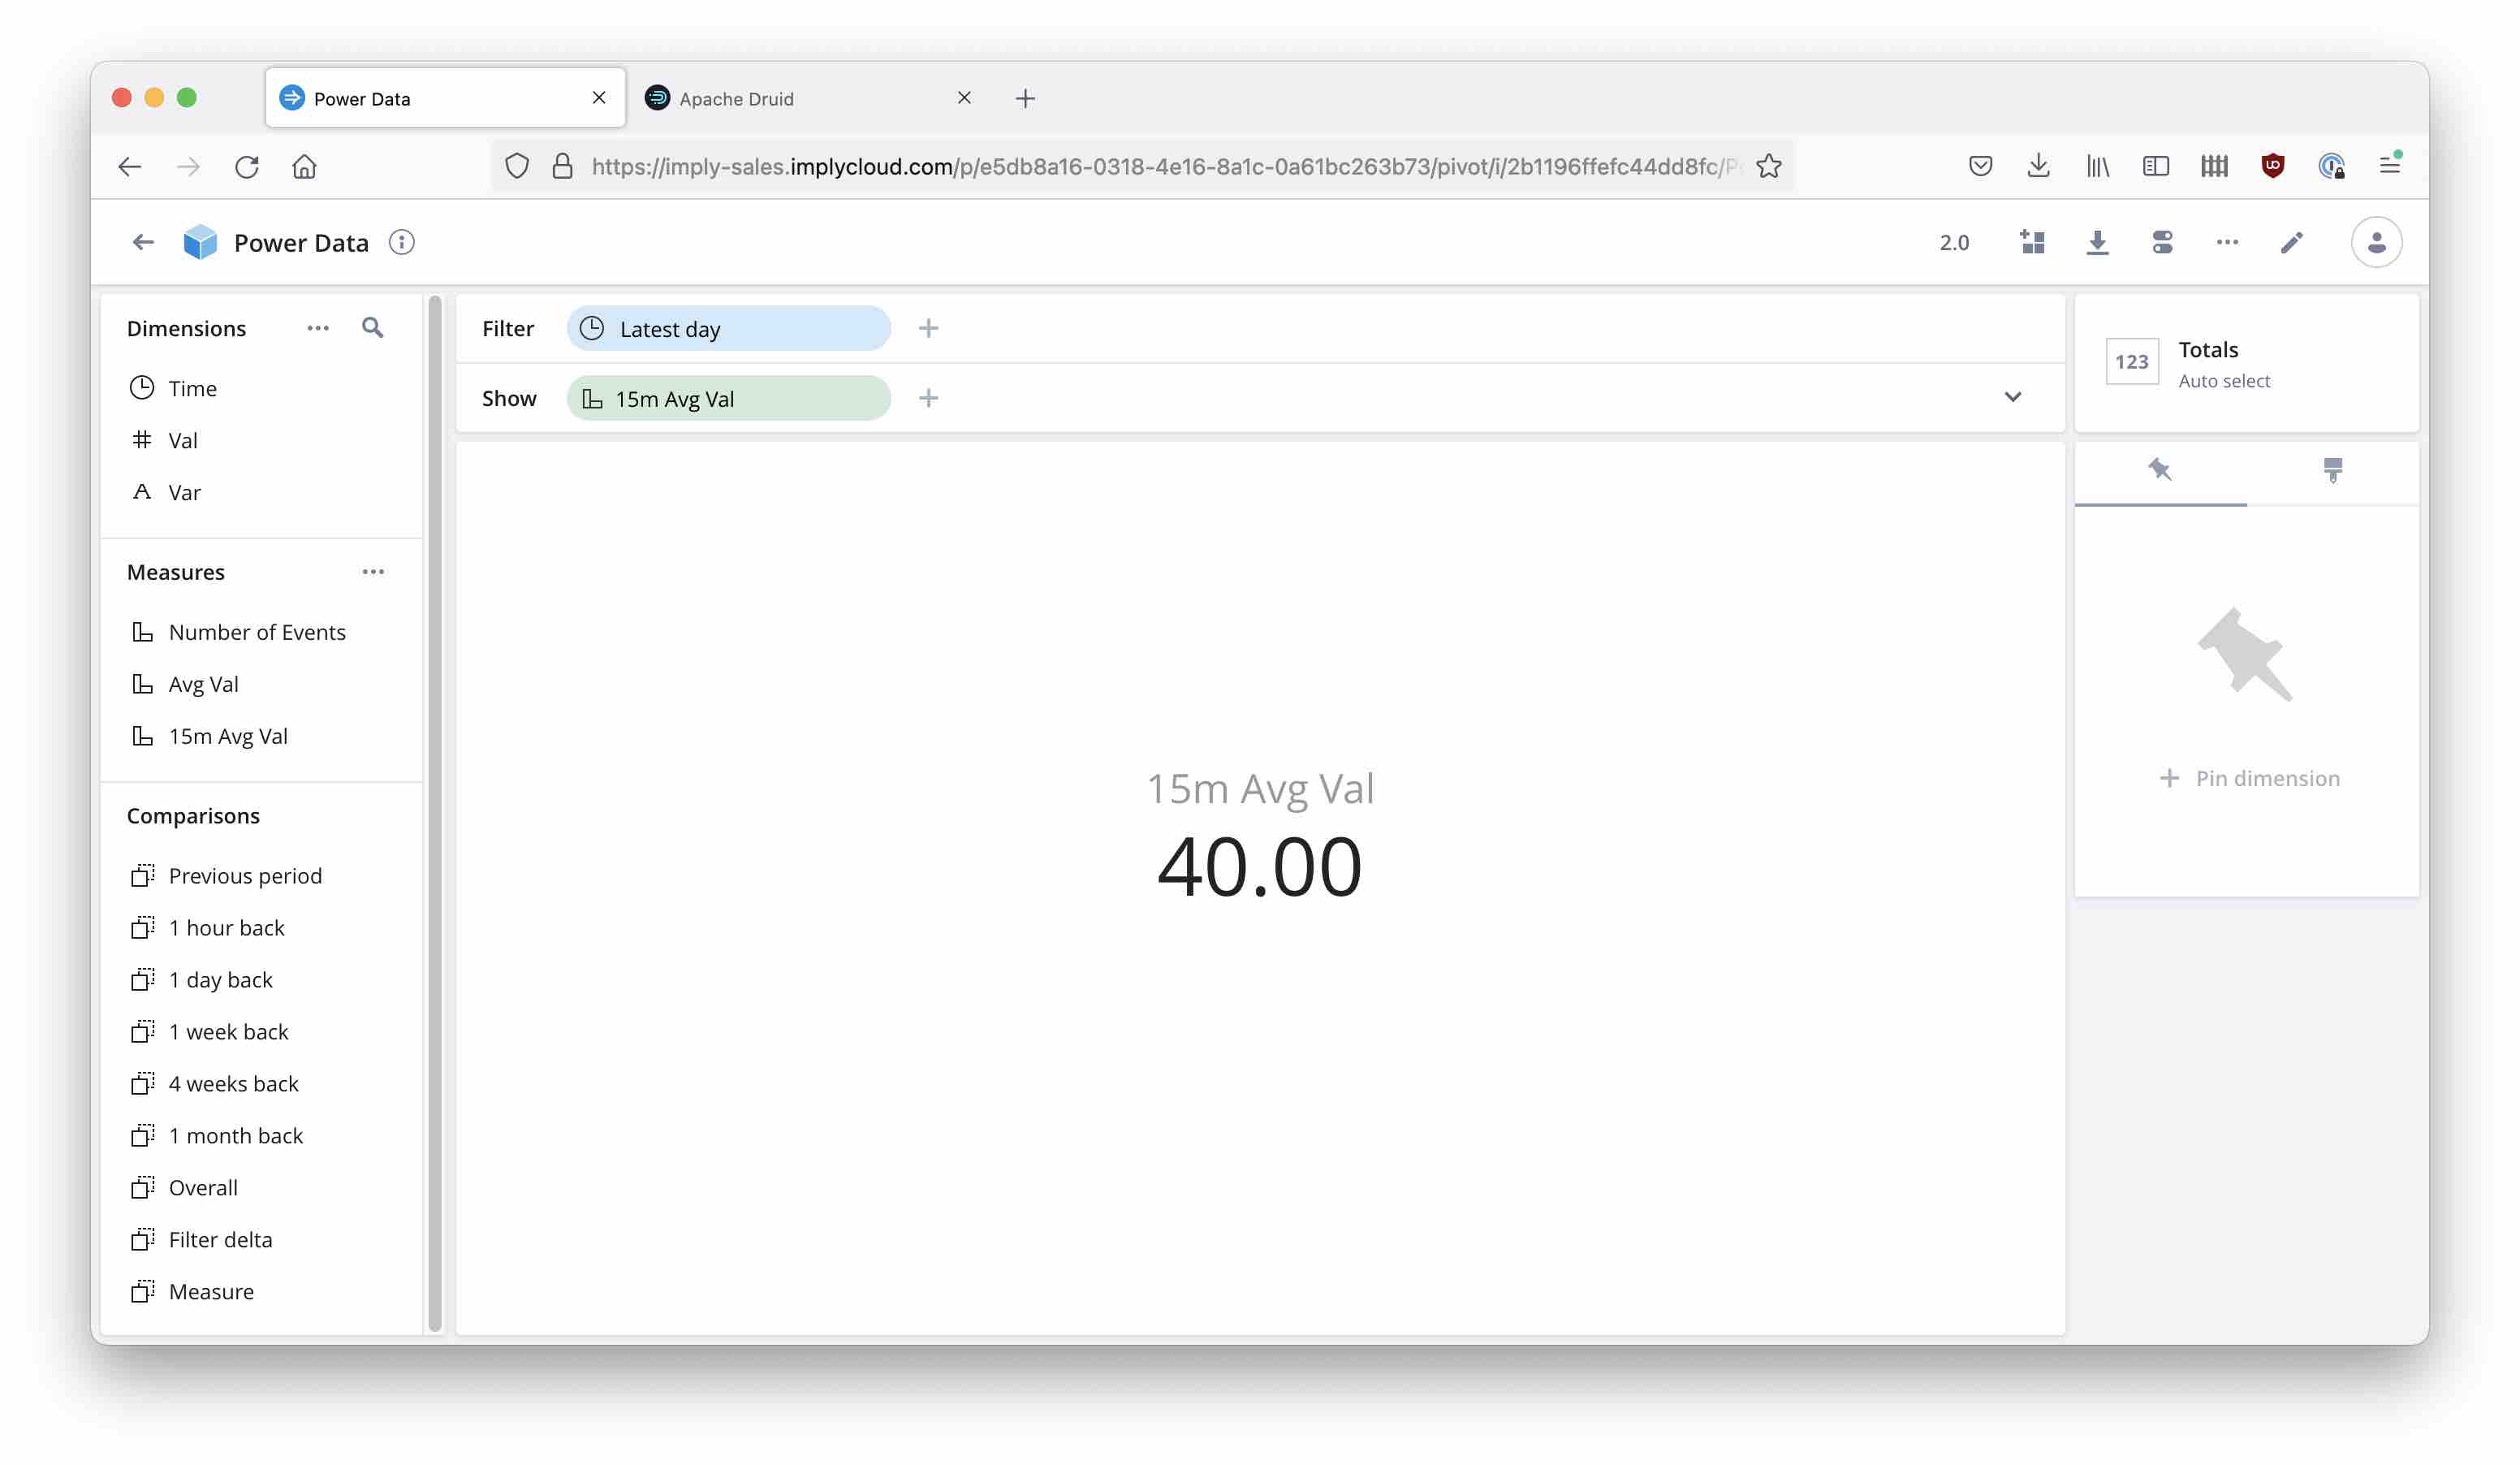
Task: Expand the Filter Latest day options
Action: [728, 328]
